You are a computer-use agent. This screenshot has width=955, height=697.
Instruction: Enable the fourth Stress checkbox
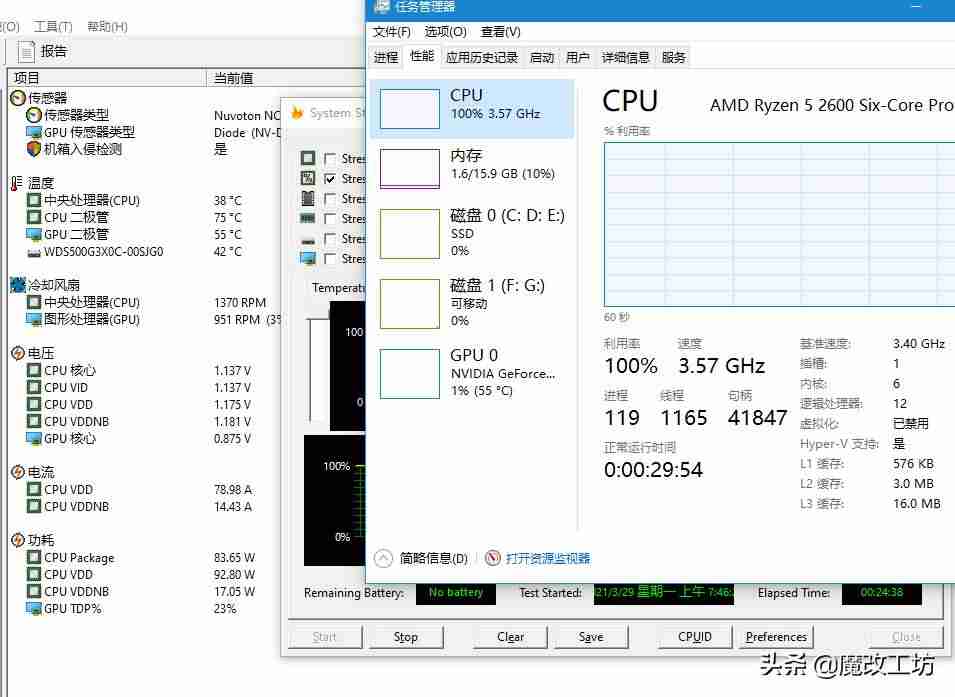point(330,218)
